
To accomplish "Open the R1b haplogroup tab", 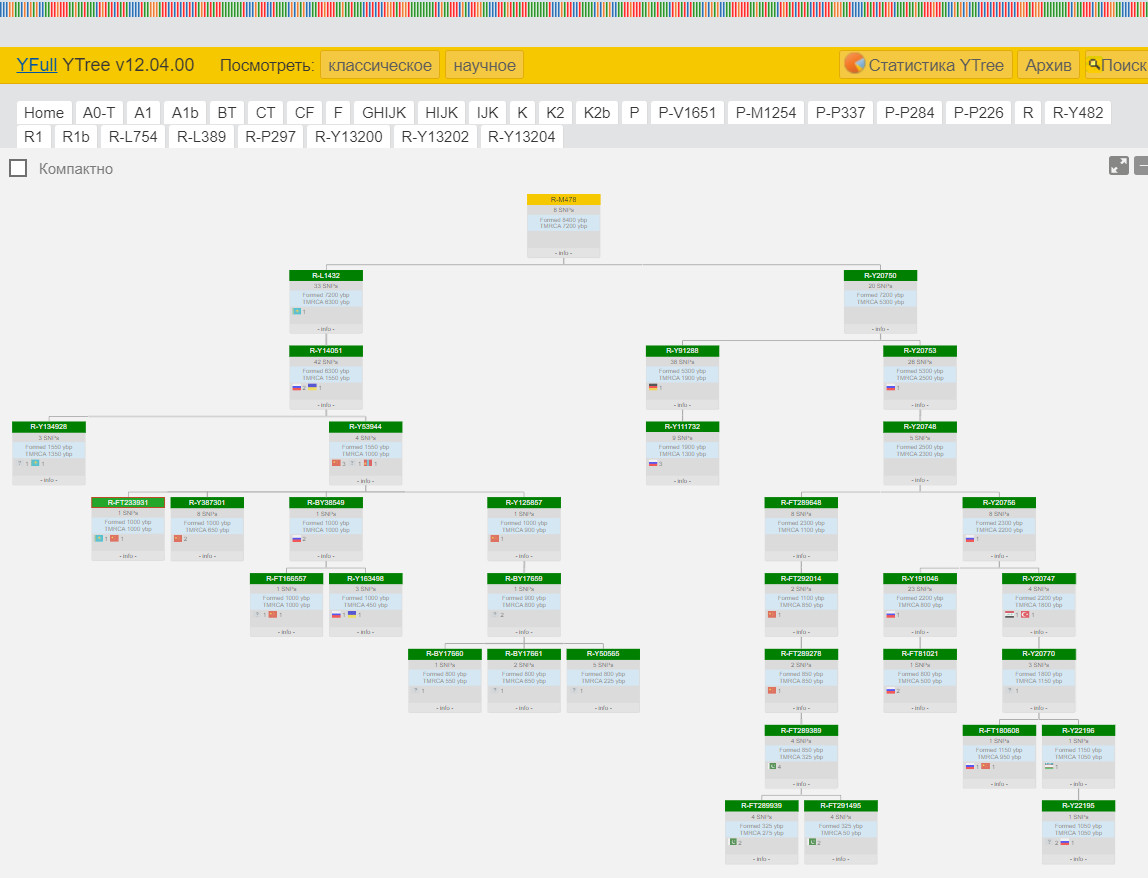I will (x=75, y=136).
